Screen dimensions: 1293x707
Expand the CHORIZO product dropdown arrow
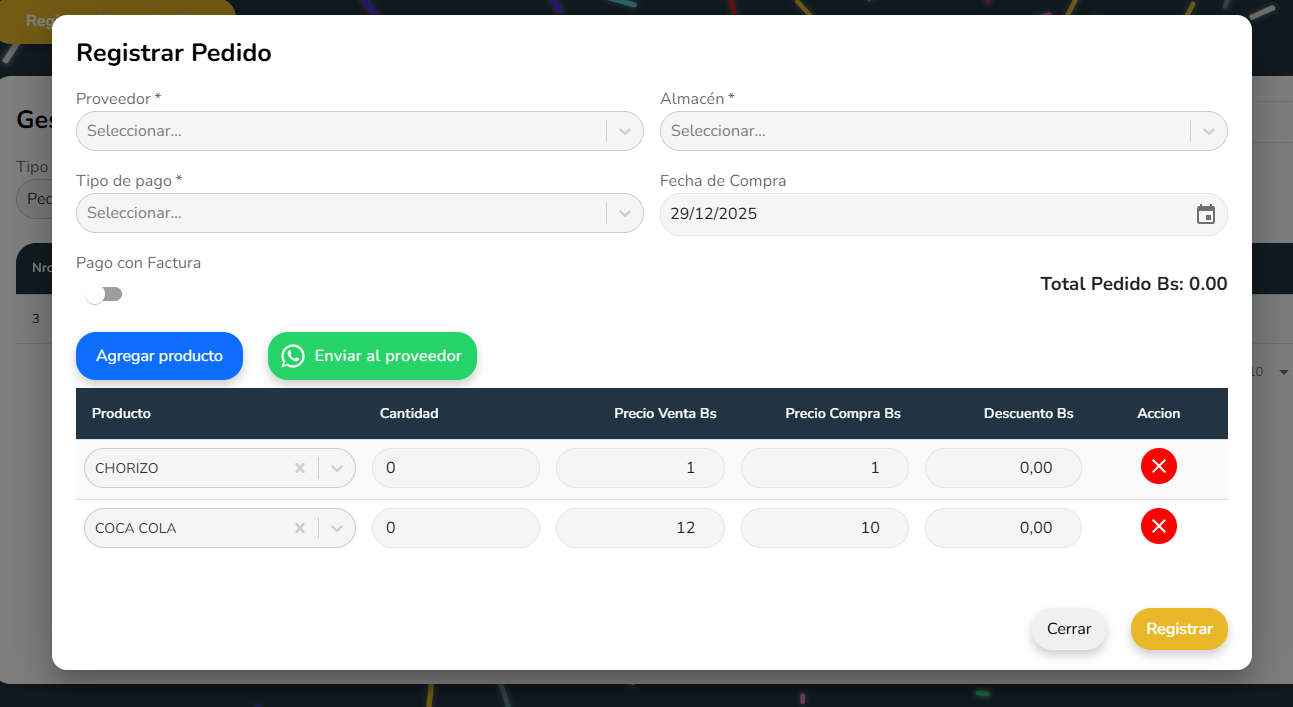[337, 468]
